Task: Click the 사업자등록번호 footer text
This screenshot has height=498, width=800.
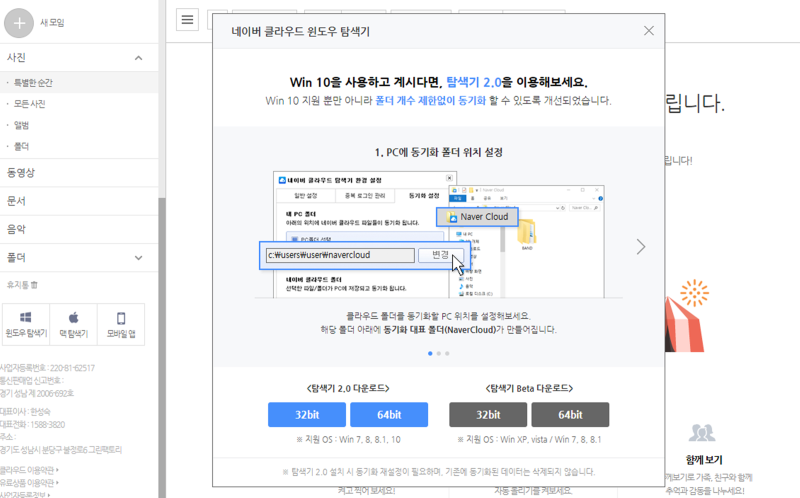Action: click(47, 368)
